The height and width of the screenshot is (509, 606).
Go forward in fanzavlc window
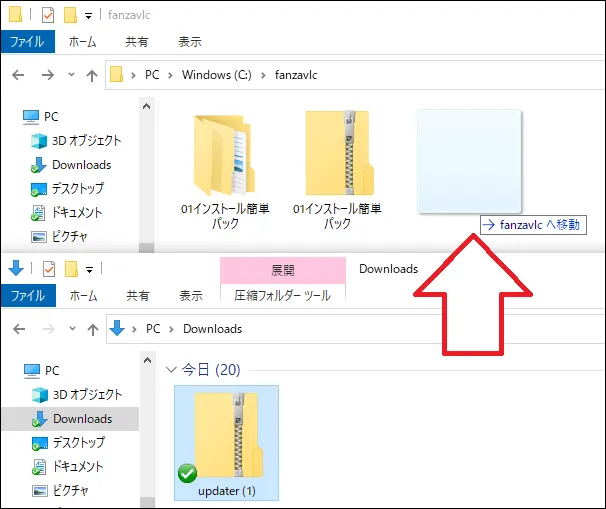[48, 75]
